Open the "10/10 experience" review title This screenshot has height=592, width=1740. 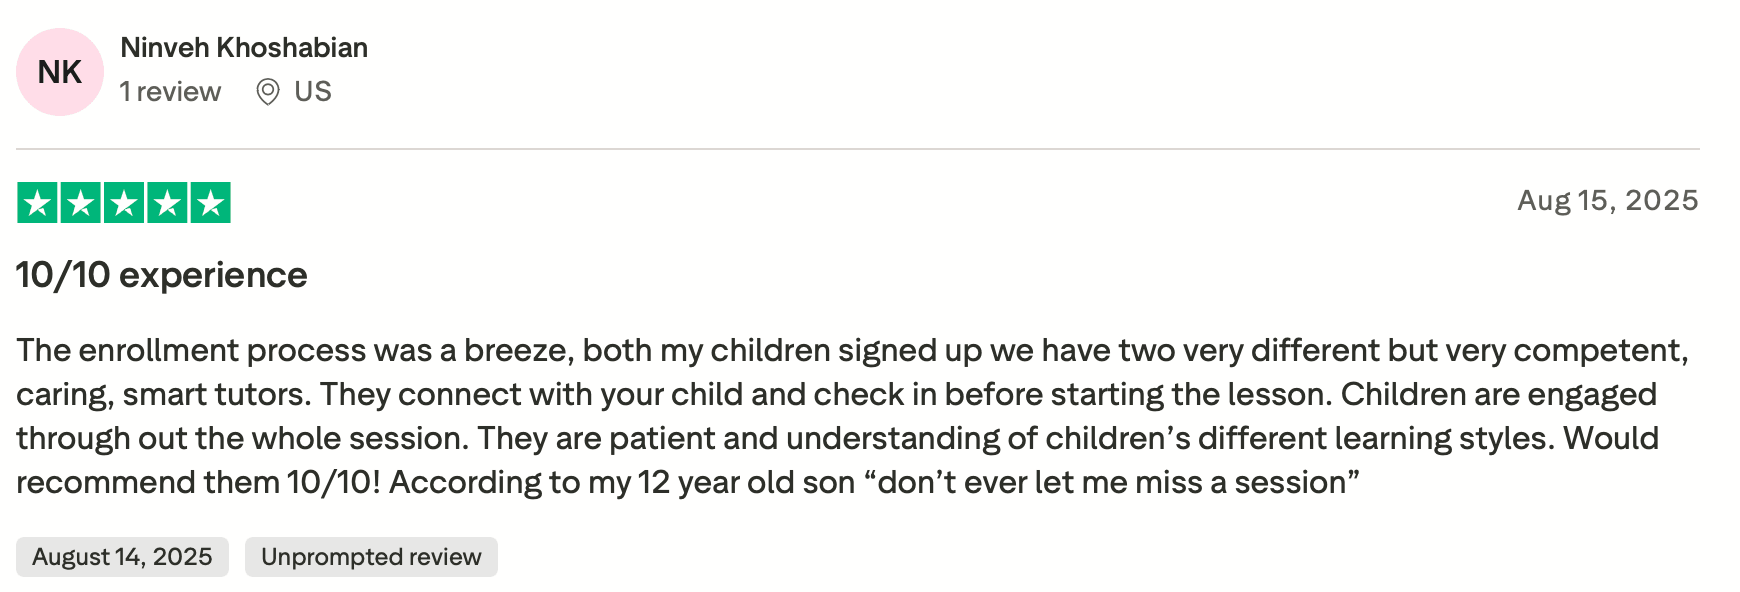click(162, 275)
